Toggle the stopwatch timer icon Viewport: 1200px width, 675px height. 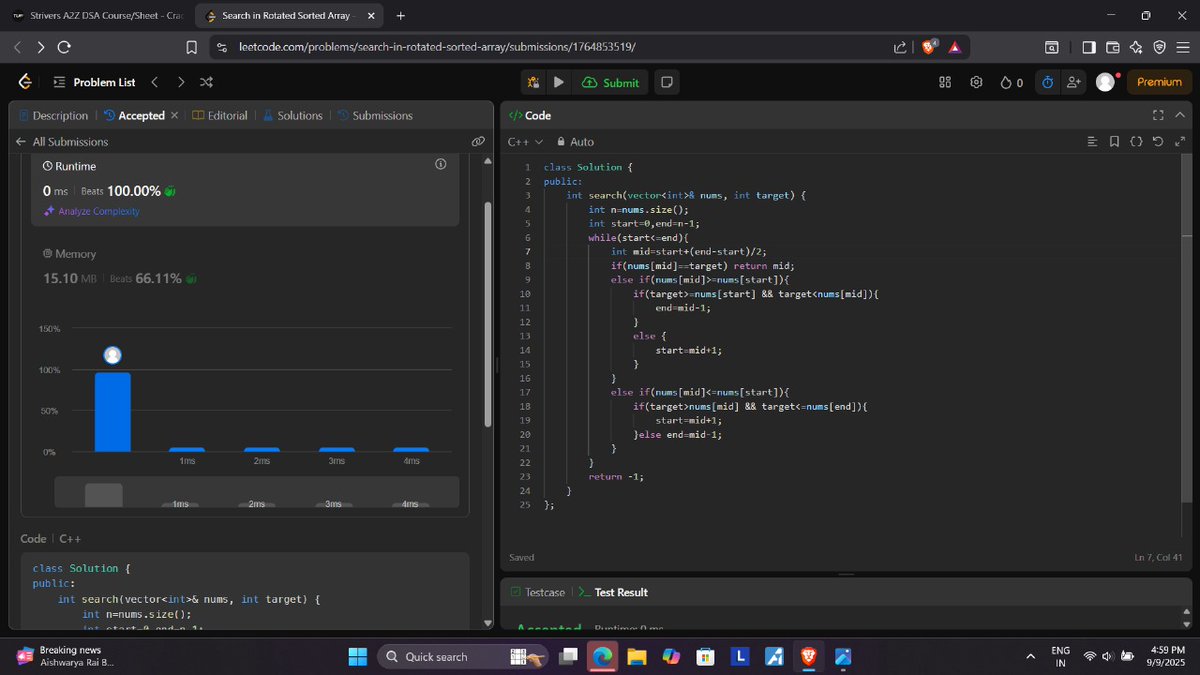click(x=1047, y=82)
